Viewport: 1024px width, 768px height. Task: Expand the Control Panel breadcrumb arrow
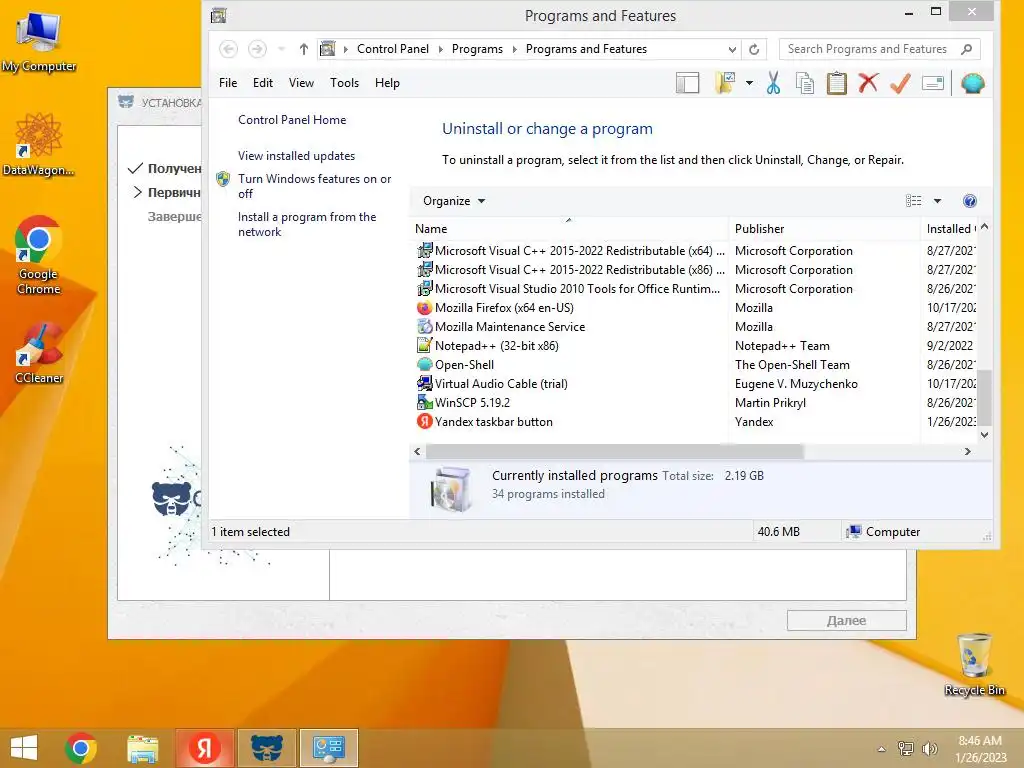[x=440, y=49]
